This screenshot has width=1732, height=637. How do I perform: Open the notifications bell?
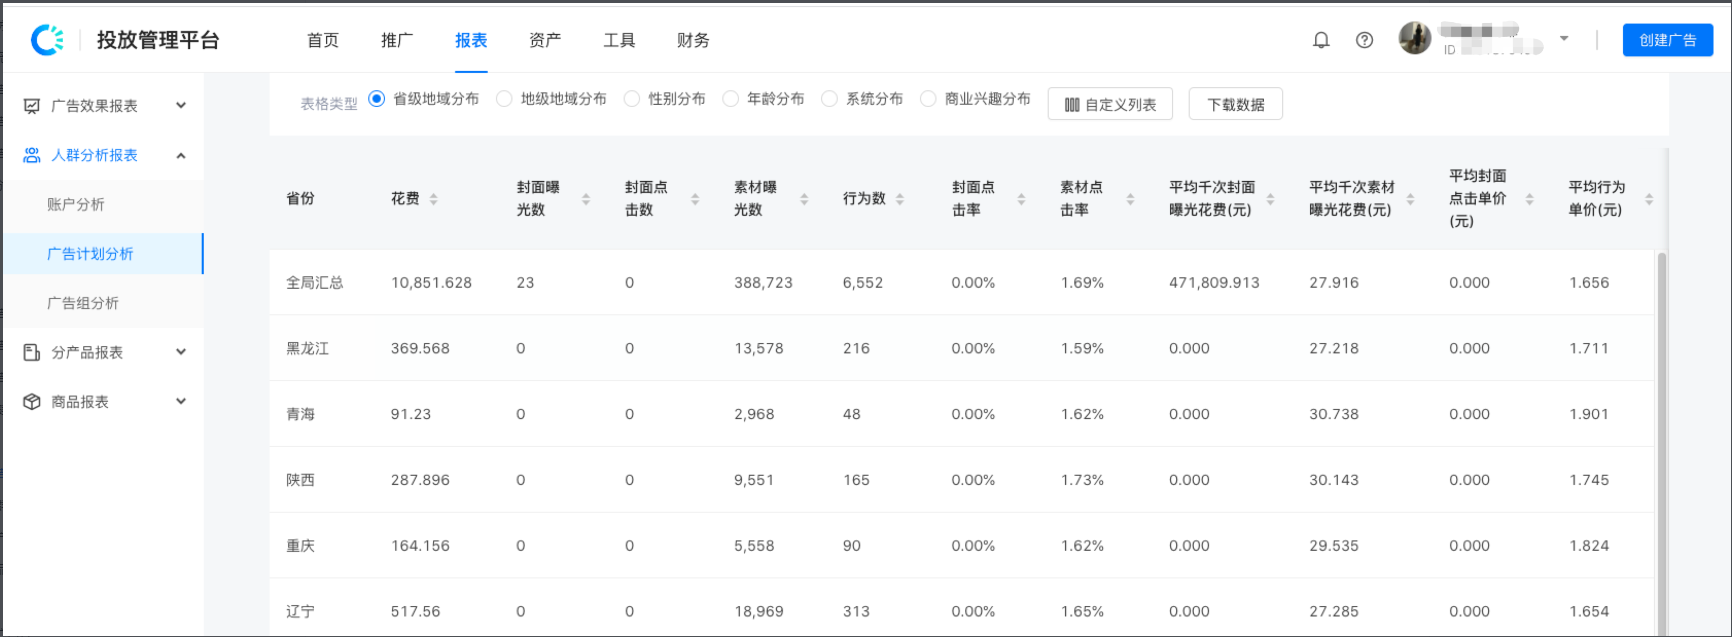click(1321, 40)
